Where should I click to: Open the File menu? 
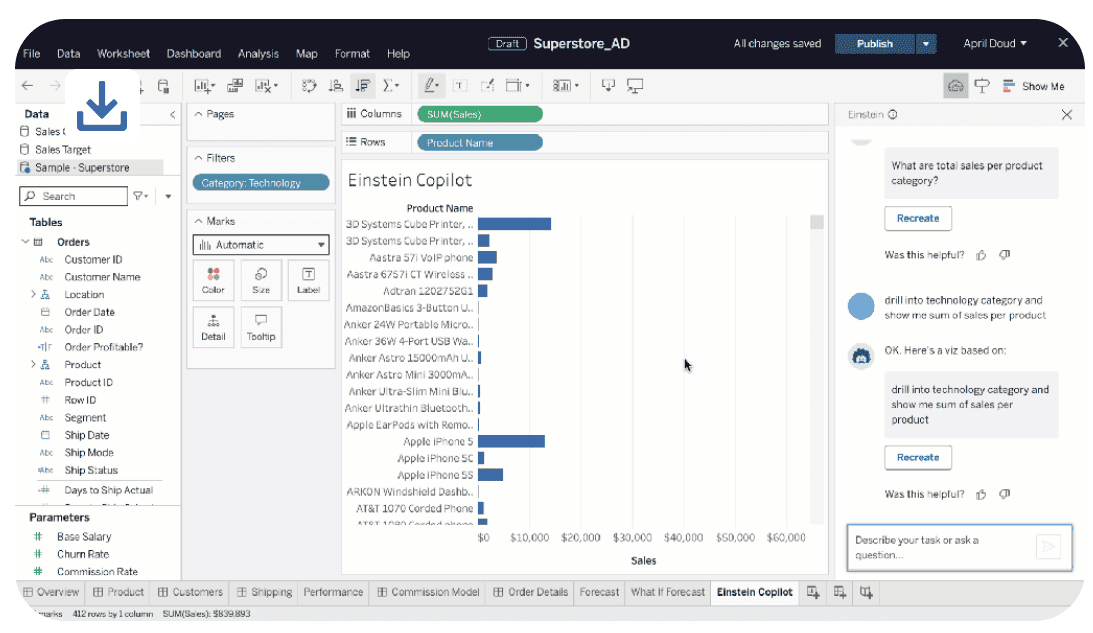31,54
